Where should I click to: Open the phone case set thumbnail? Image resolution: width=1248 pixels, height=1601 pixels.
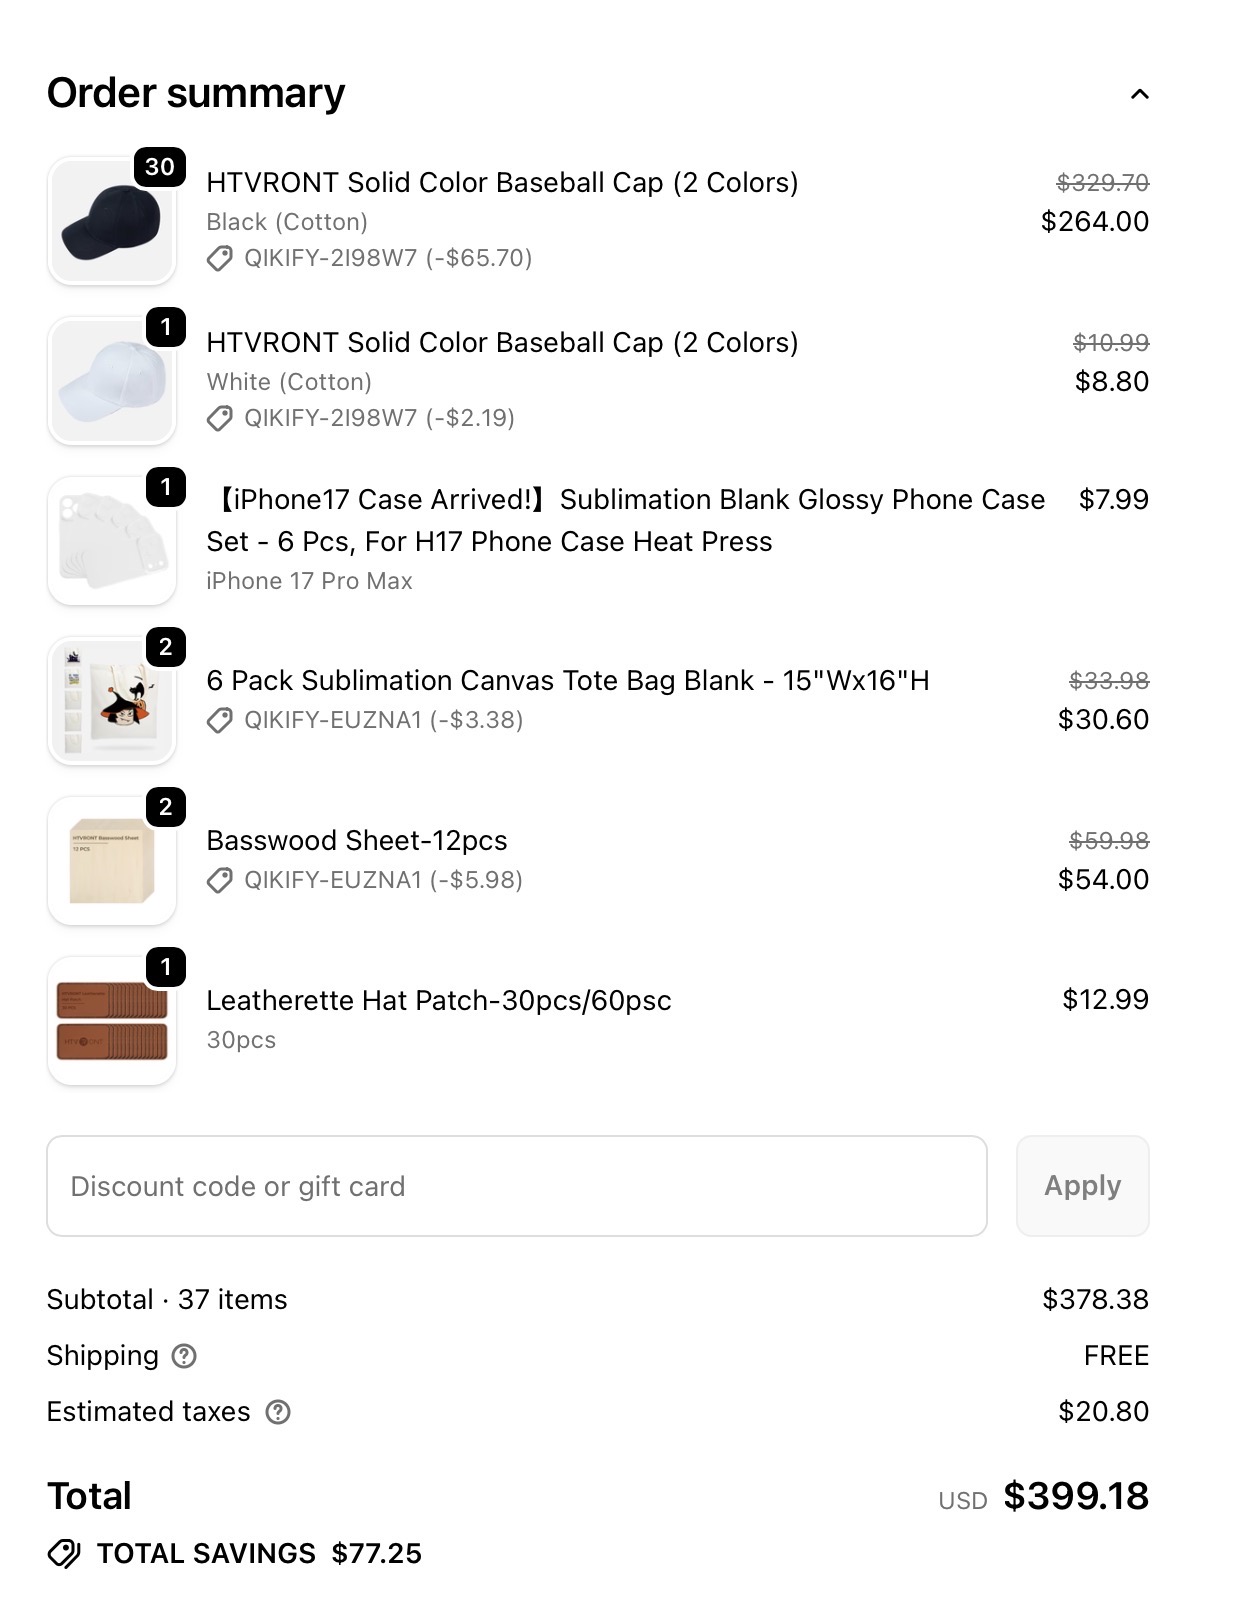(x=111, y=542)
